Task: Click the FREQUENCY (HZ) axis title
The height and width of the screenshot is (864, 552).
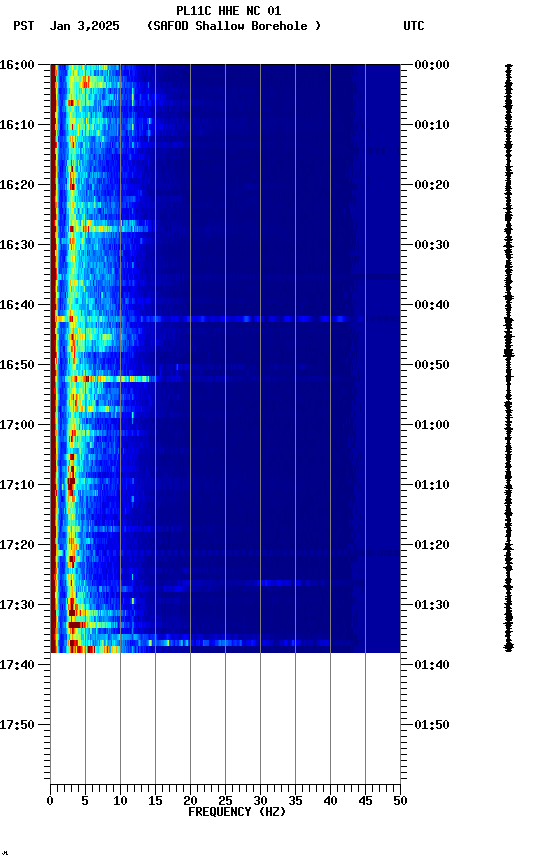Action: tap(237, 812)
